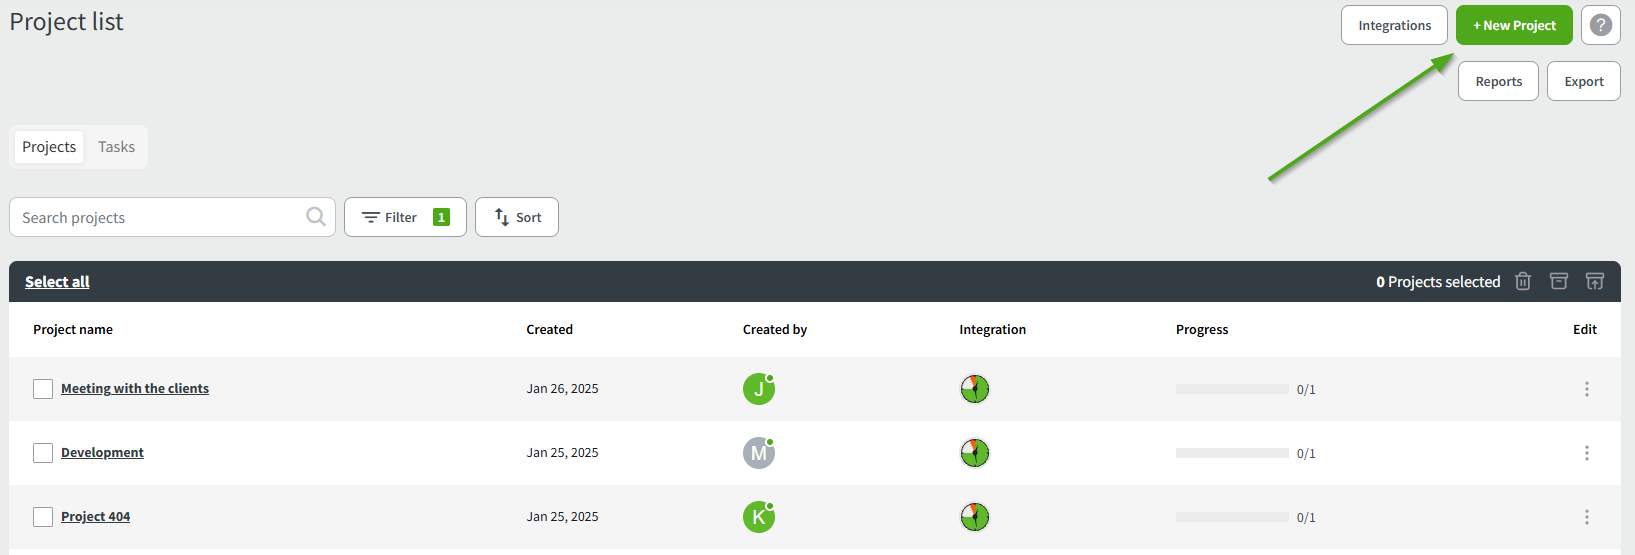Click the New Project button
Viewport: 1635px width, 555px height.
[1514, 25]
